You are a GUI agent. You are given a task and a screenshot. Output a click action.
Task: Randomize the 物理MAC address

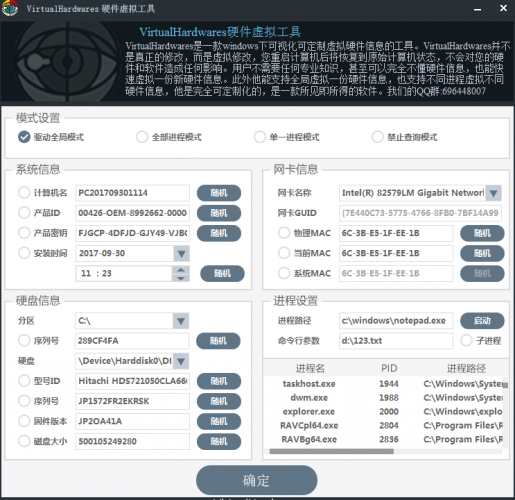[x=482, y=233]
